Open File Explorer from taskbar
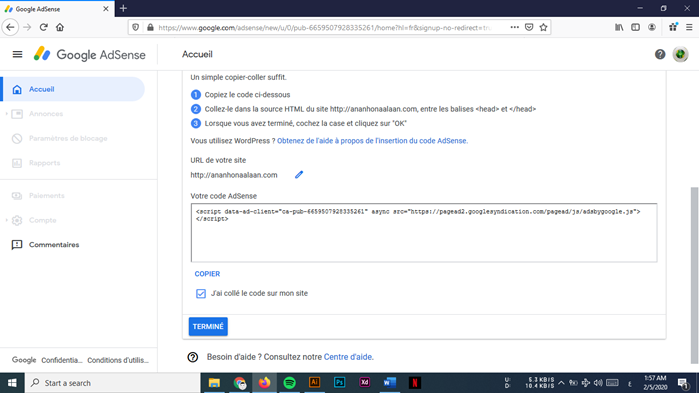 click(214, 383)
